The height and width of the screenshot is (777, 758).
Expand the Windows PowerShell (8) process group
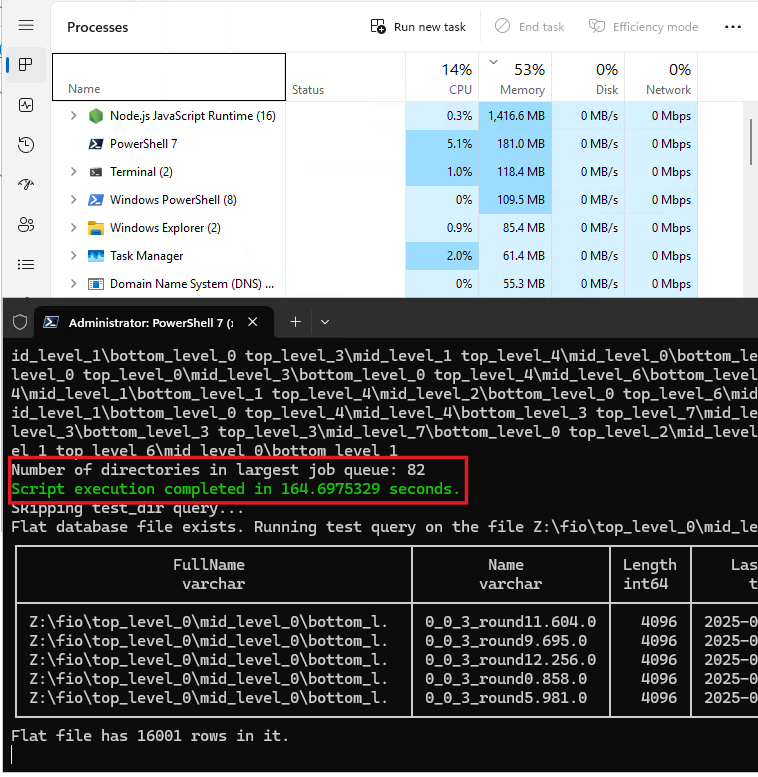point(73,200)
